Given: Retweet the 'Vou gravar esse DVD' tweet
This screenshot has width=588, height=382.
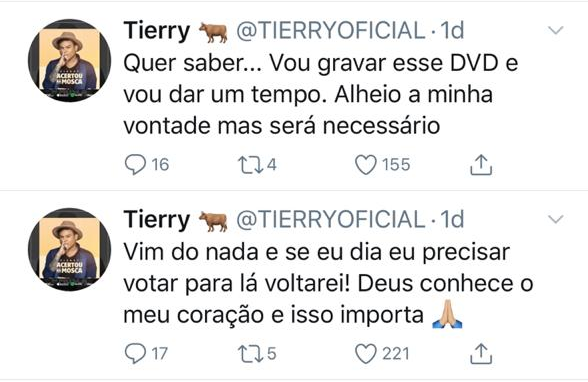Looking at the screenshot, I should [251, 165].
